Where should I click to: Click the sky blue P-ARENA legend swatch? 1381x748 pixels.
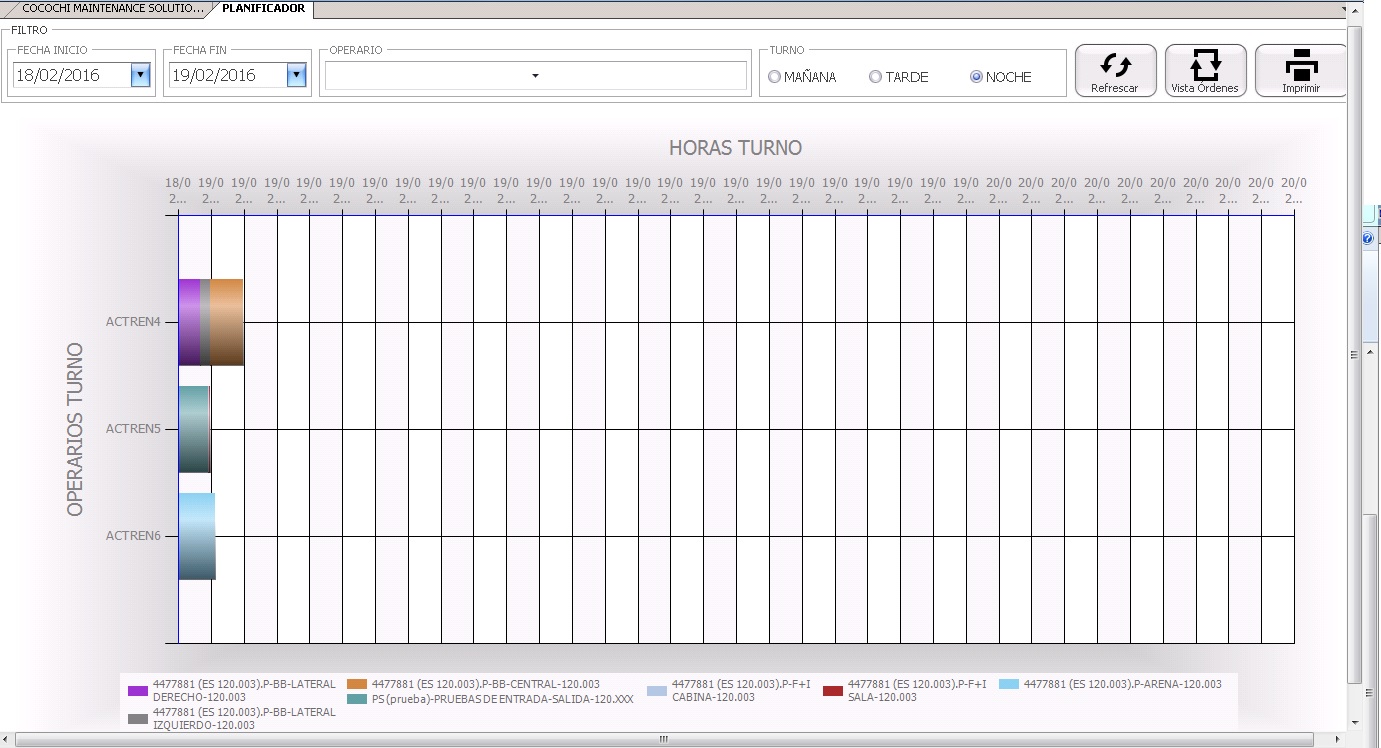click(x=1009, y=684)
